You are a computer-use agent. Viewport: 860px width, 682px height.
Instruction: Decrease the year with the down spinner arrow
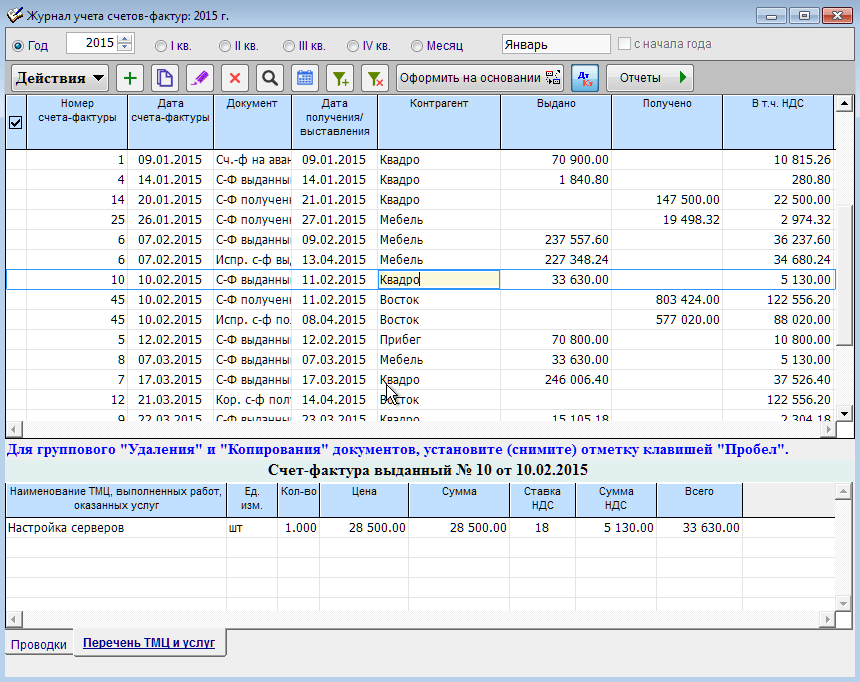[126, 47]
